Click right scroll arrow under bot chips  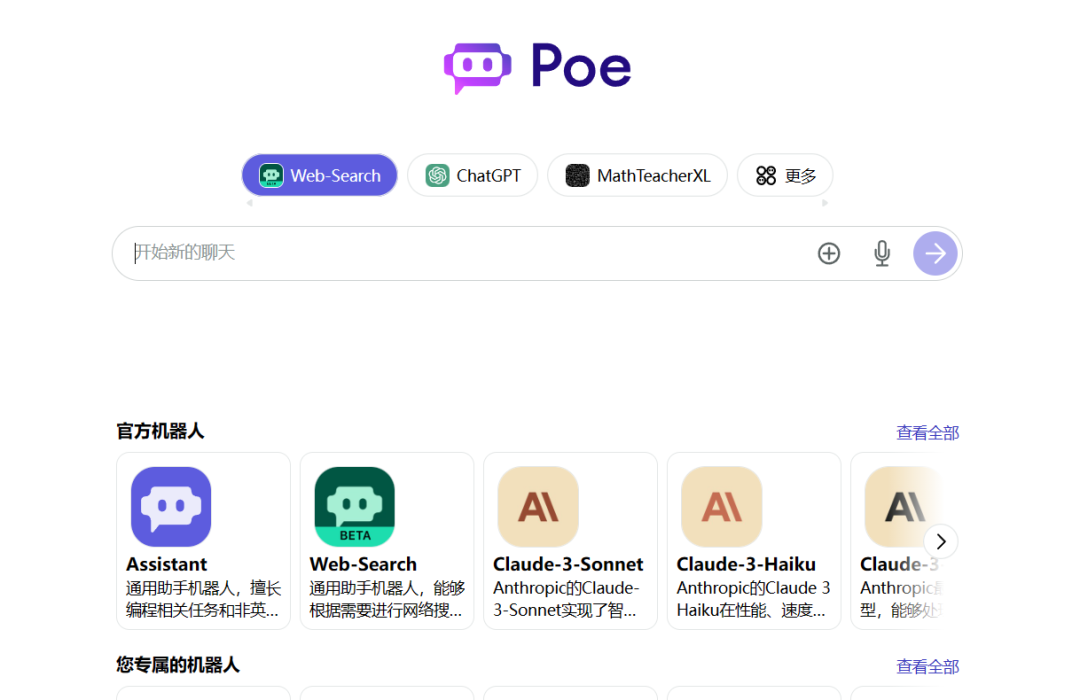click(x=824, y=203)
